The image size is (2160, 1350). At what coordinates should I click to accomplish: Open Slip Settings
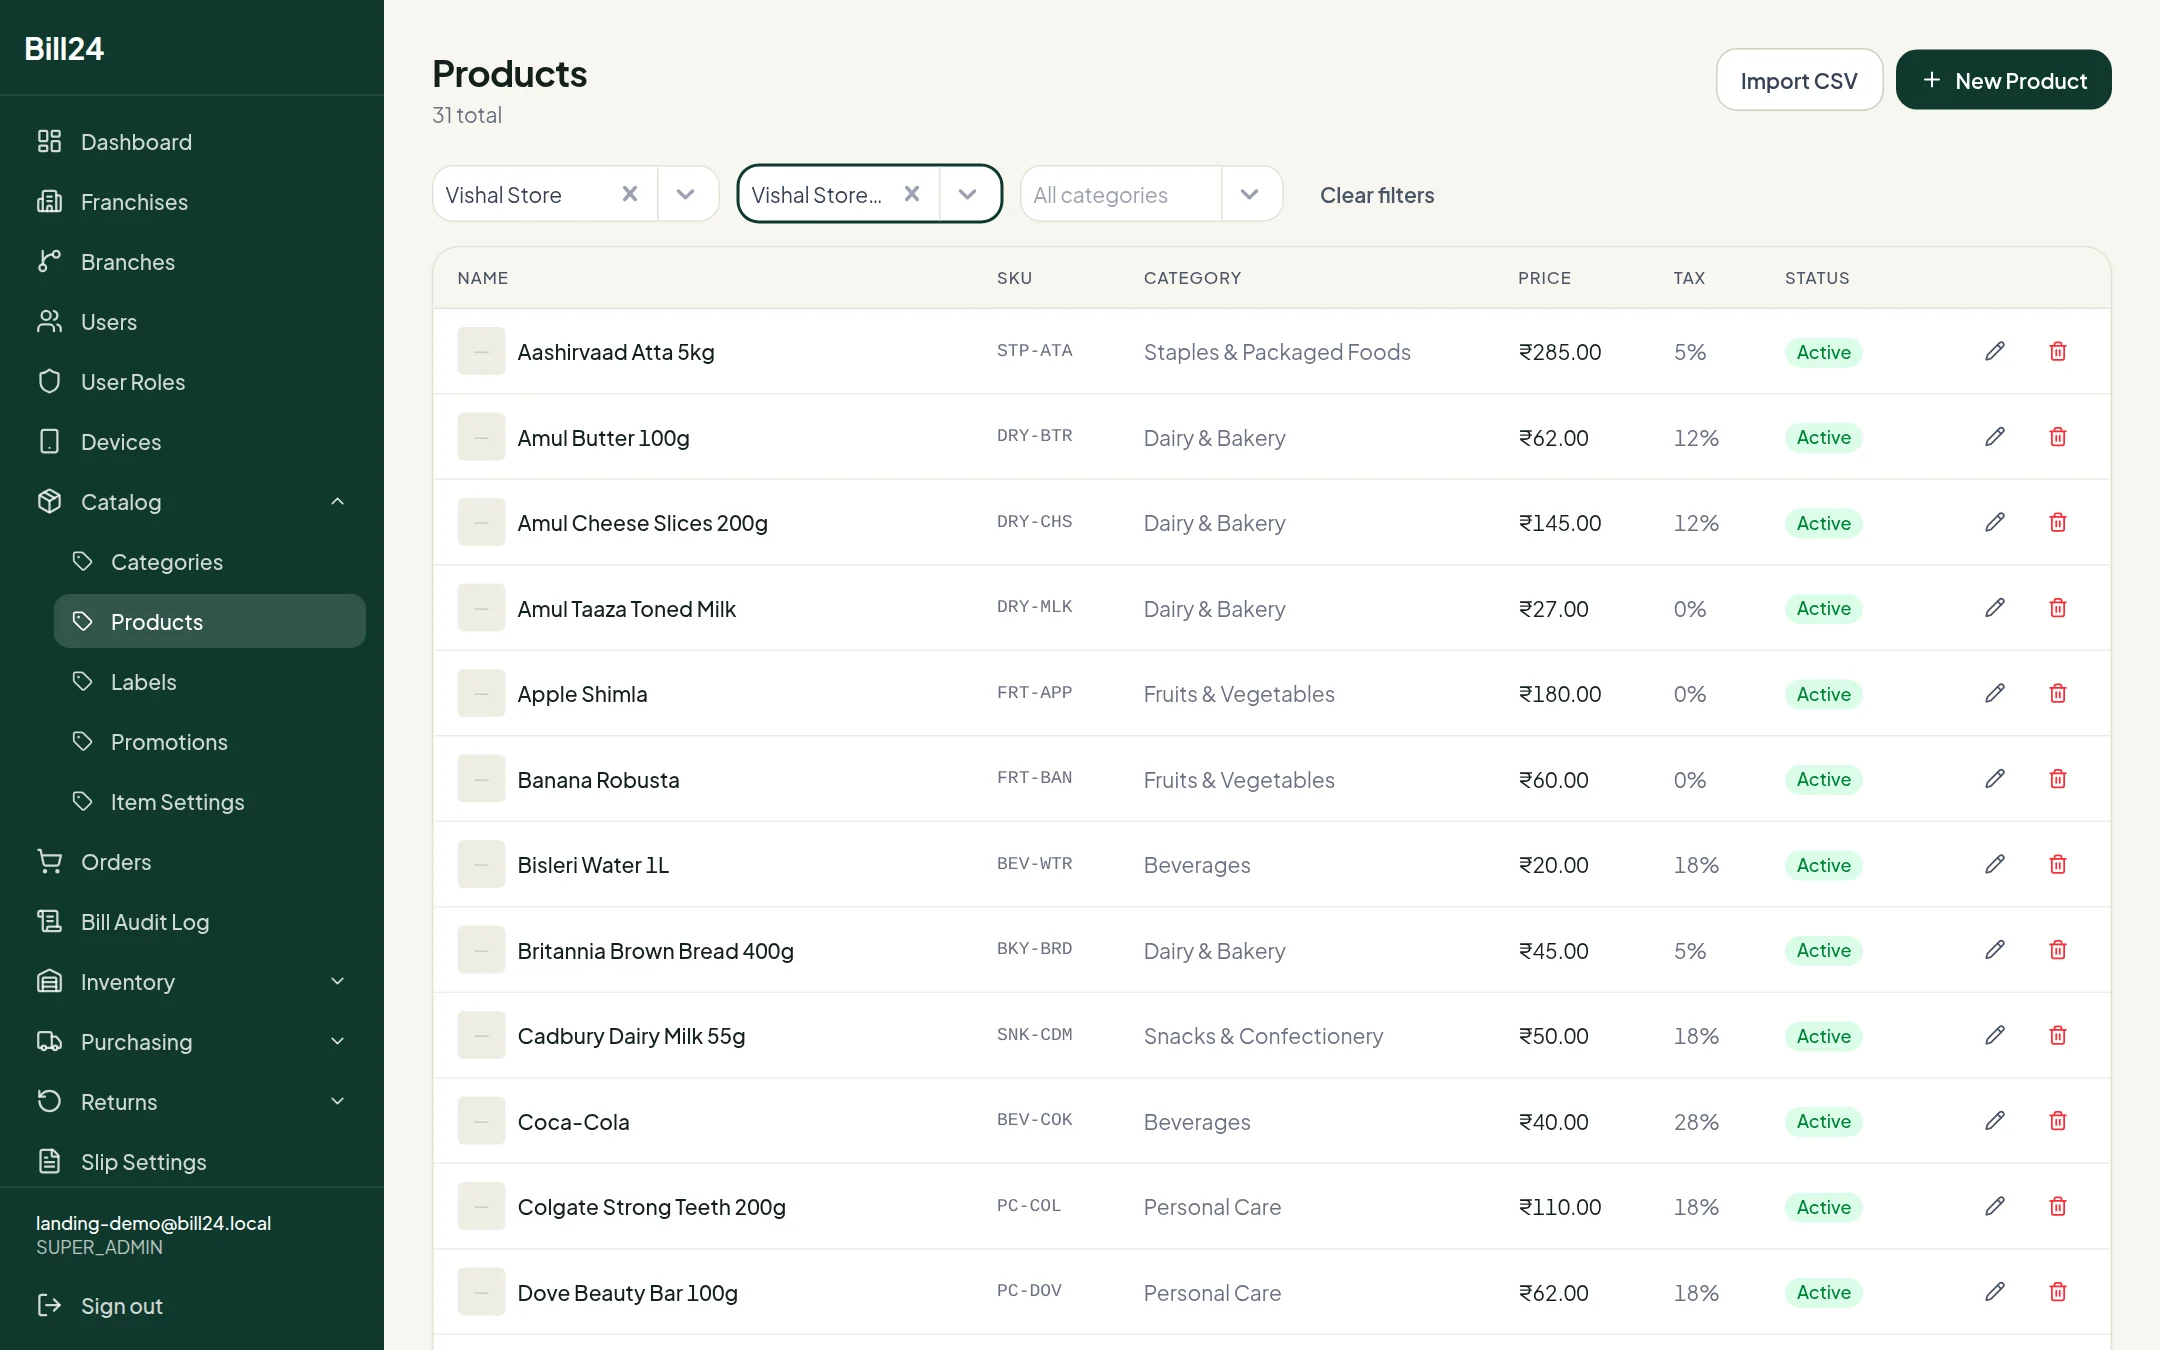192,1162
